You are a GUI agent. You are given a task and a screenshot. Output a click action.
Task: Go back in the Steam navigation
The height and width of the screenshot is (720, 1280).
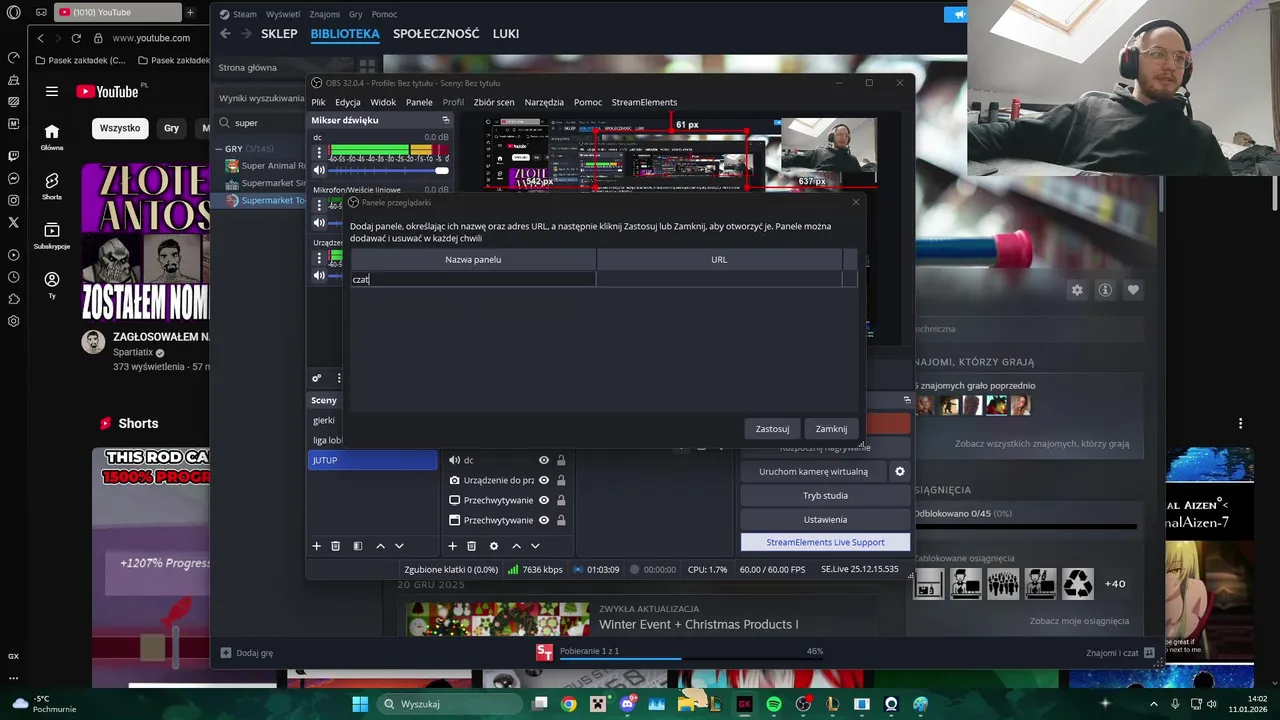coord(225,33)
